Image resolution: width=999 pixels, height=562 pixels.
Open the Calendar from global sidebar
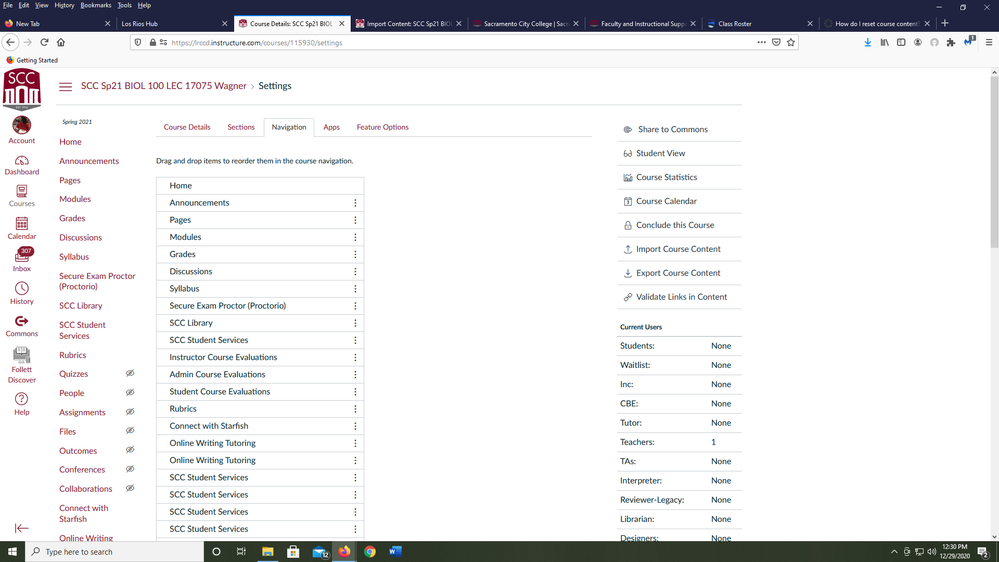tap(22, 228)
